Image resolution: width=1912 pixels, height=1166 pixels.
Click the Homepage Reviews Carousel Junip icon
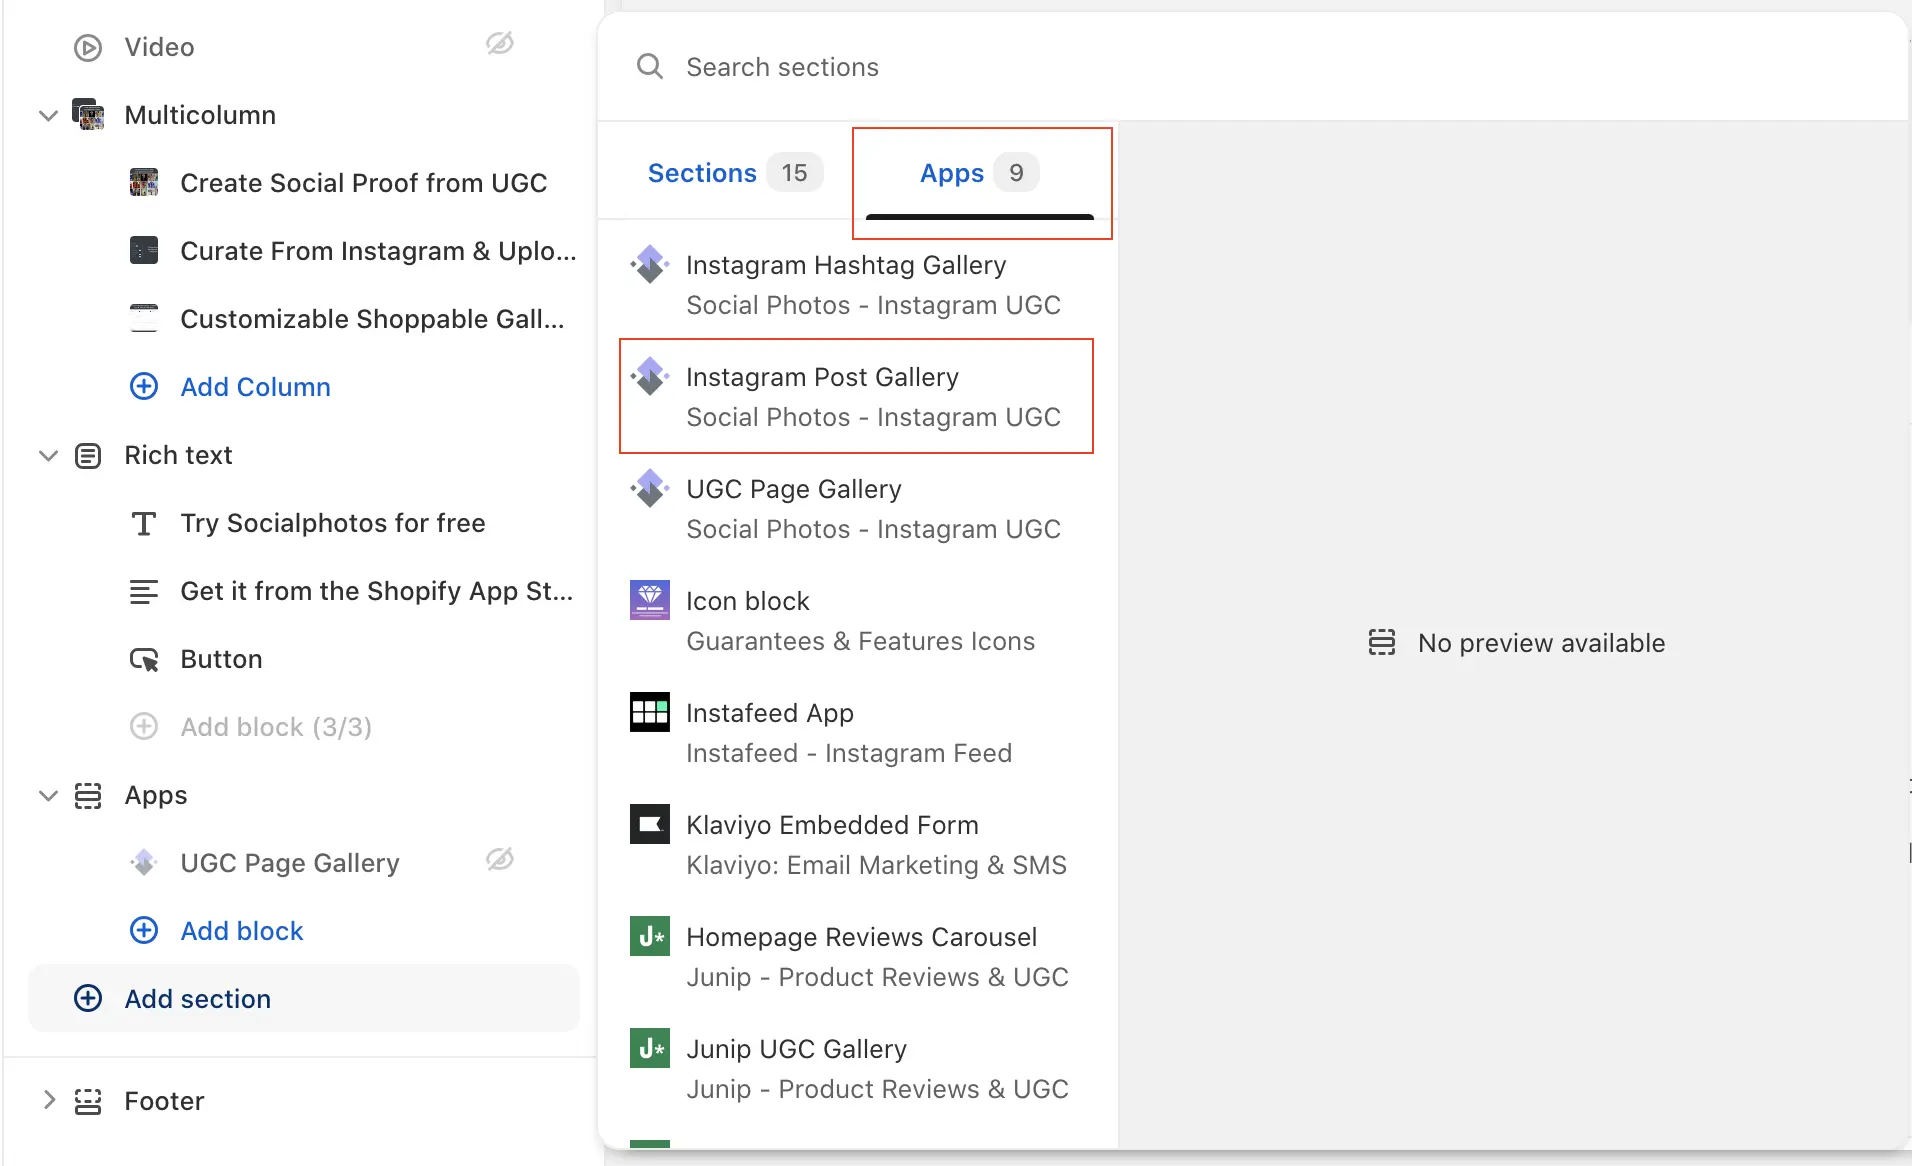coord(650,936)
